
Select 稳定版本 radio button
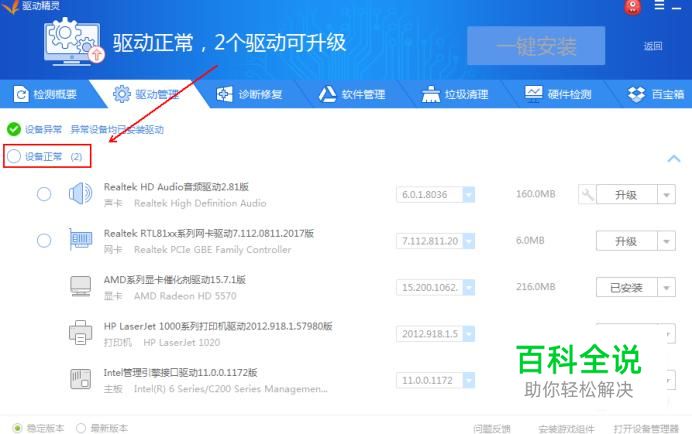(17, 428)
